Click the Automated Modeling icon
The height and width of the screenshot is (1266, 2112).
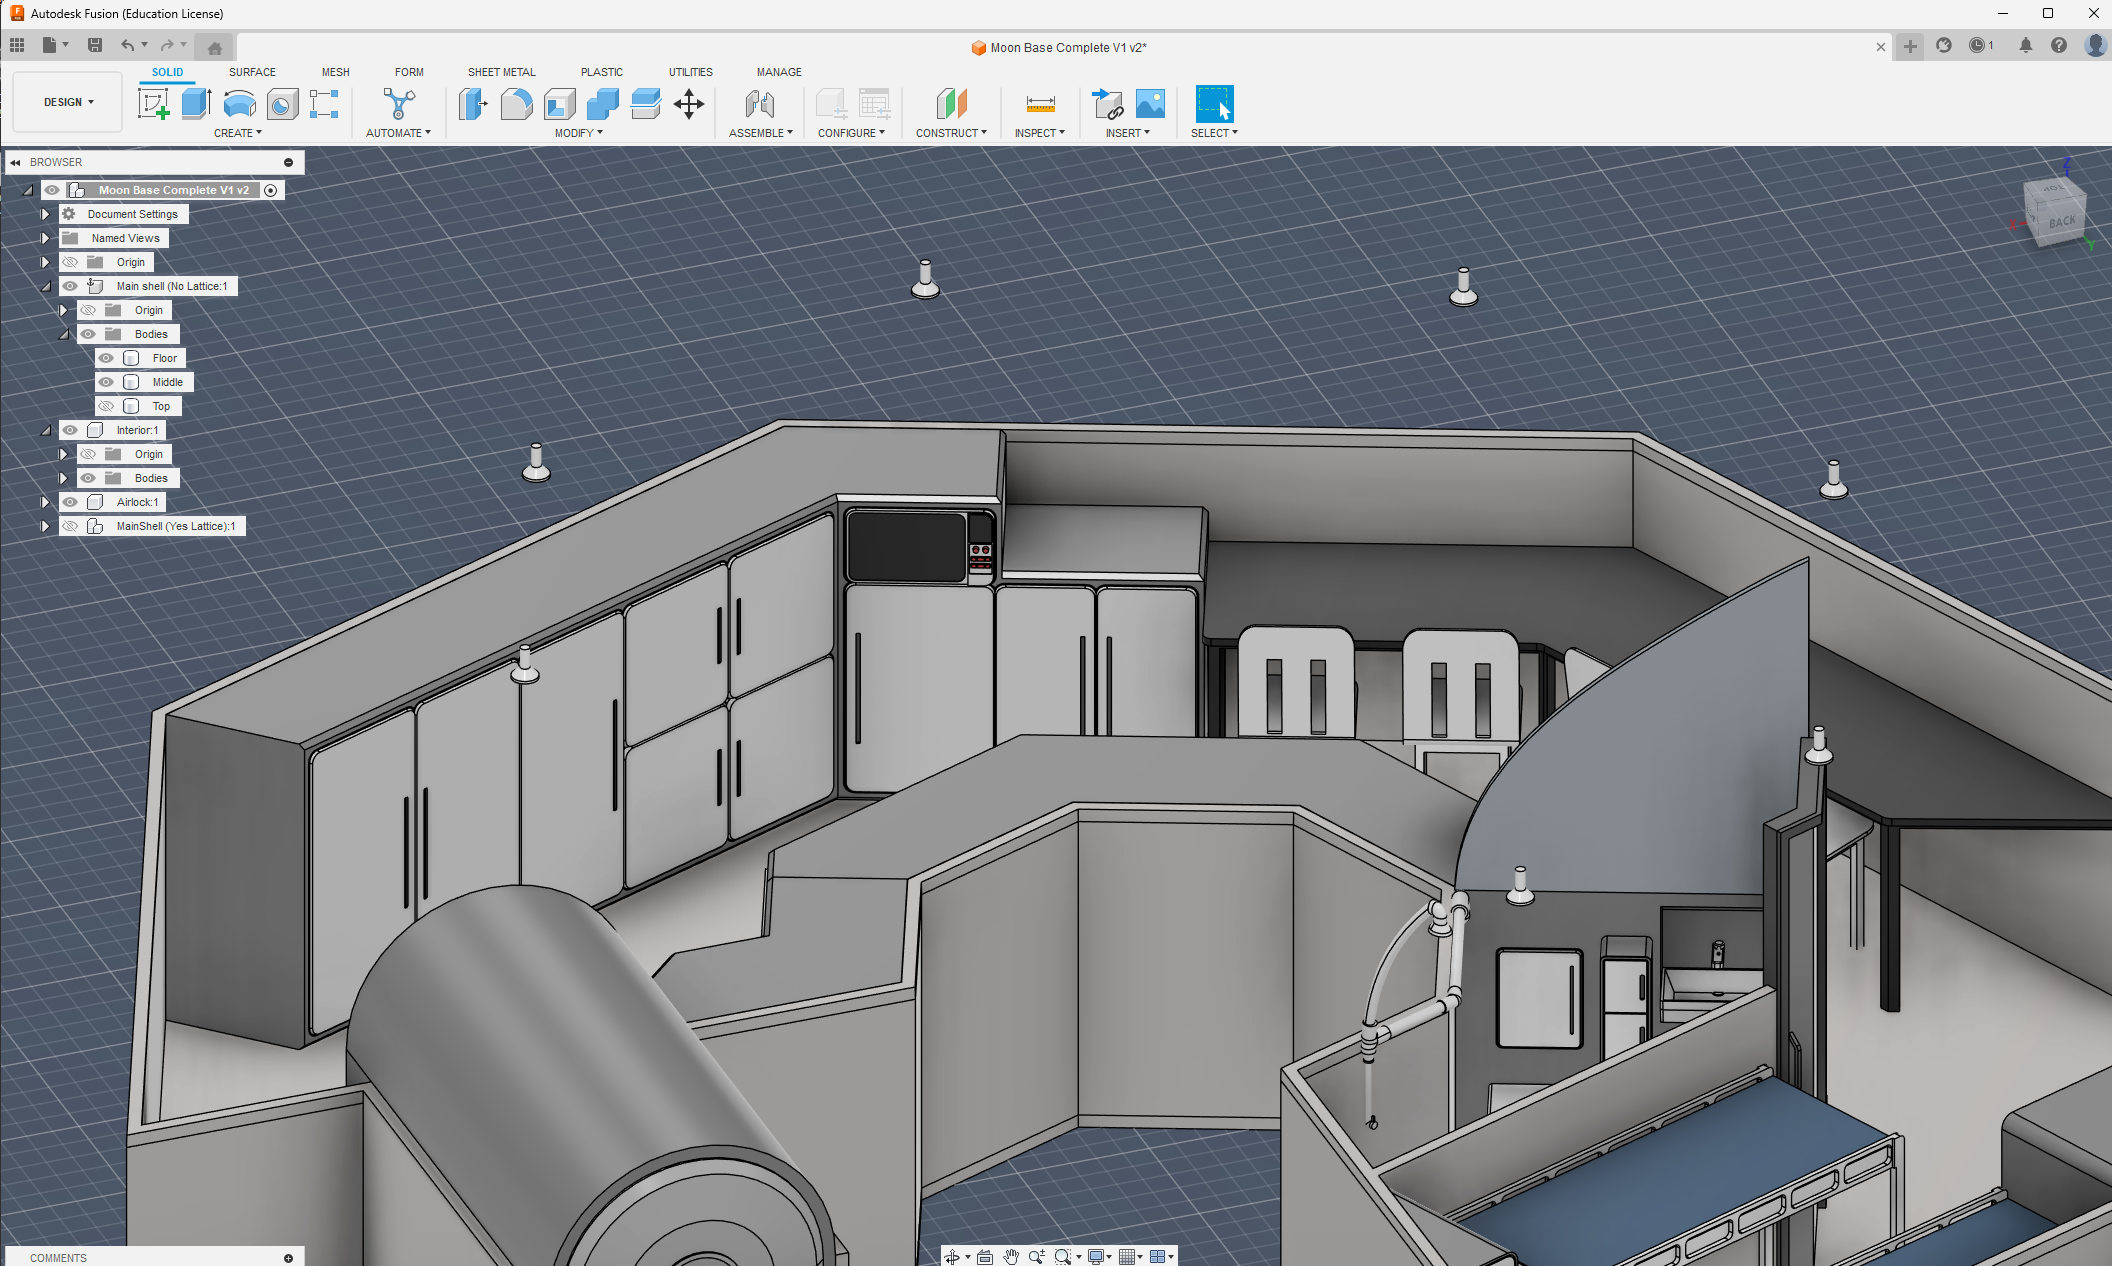tap(399, 104)
